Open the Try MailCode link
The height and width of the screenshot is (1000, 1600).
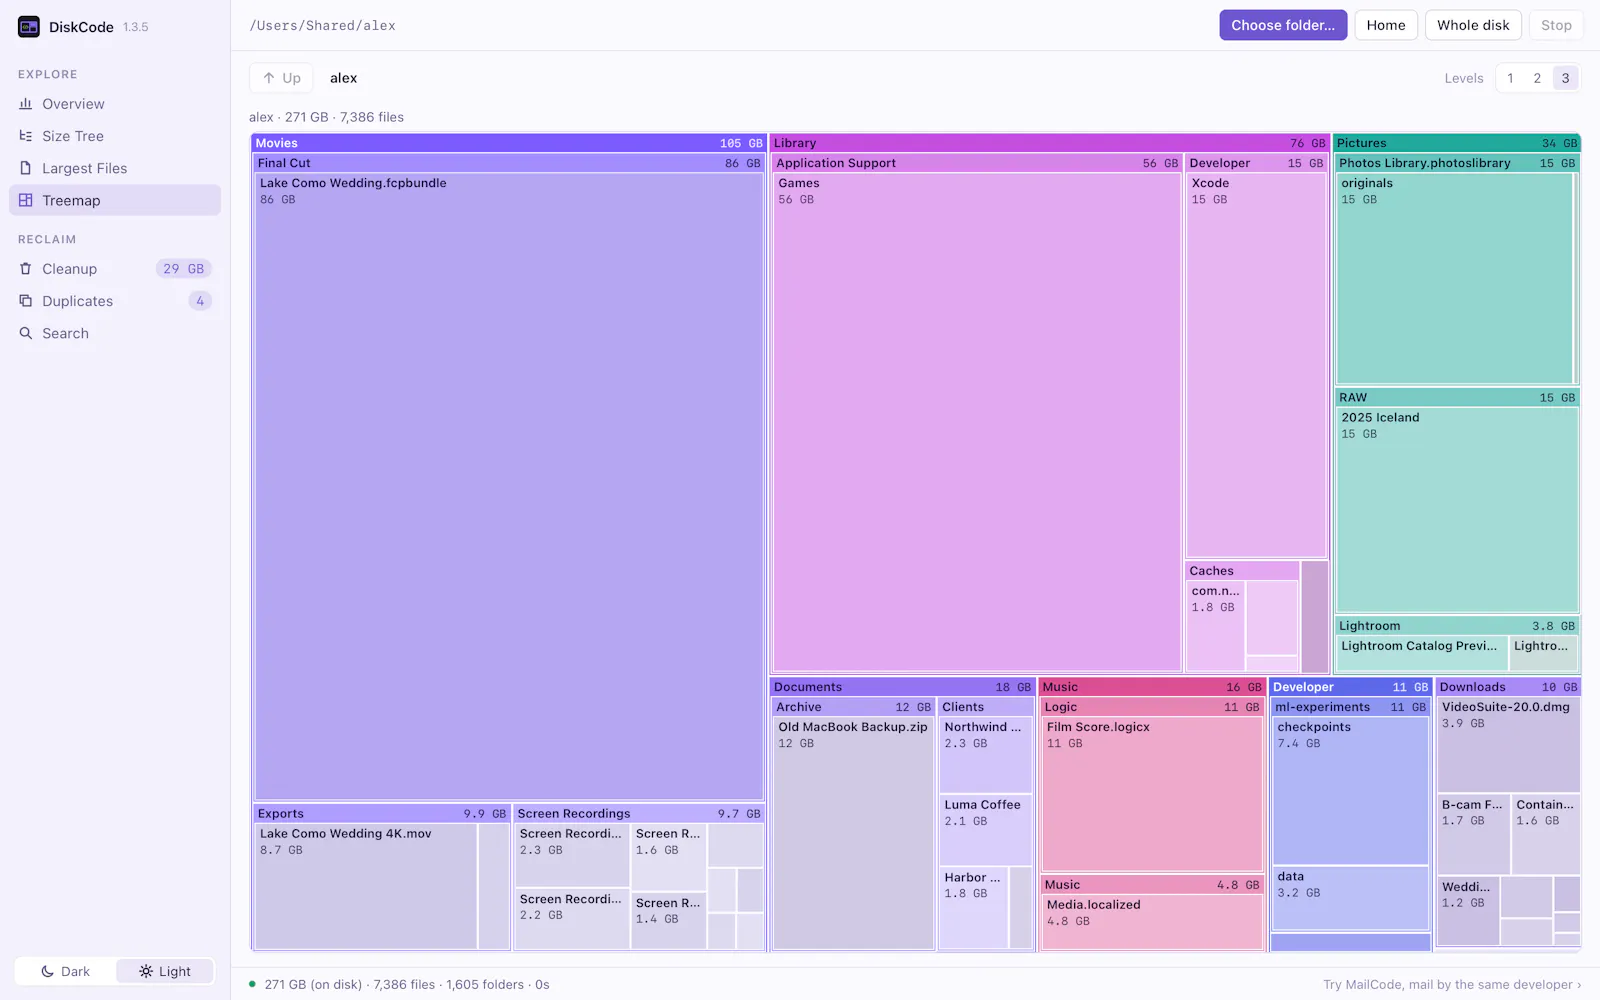point(1452,984)
